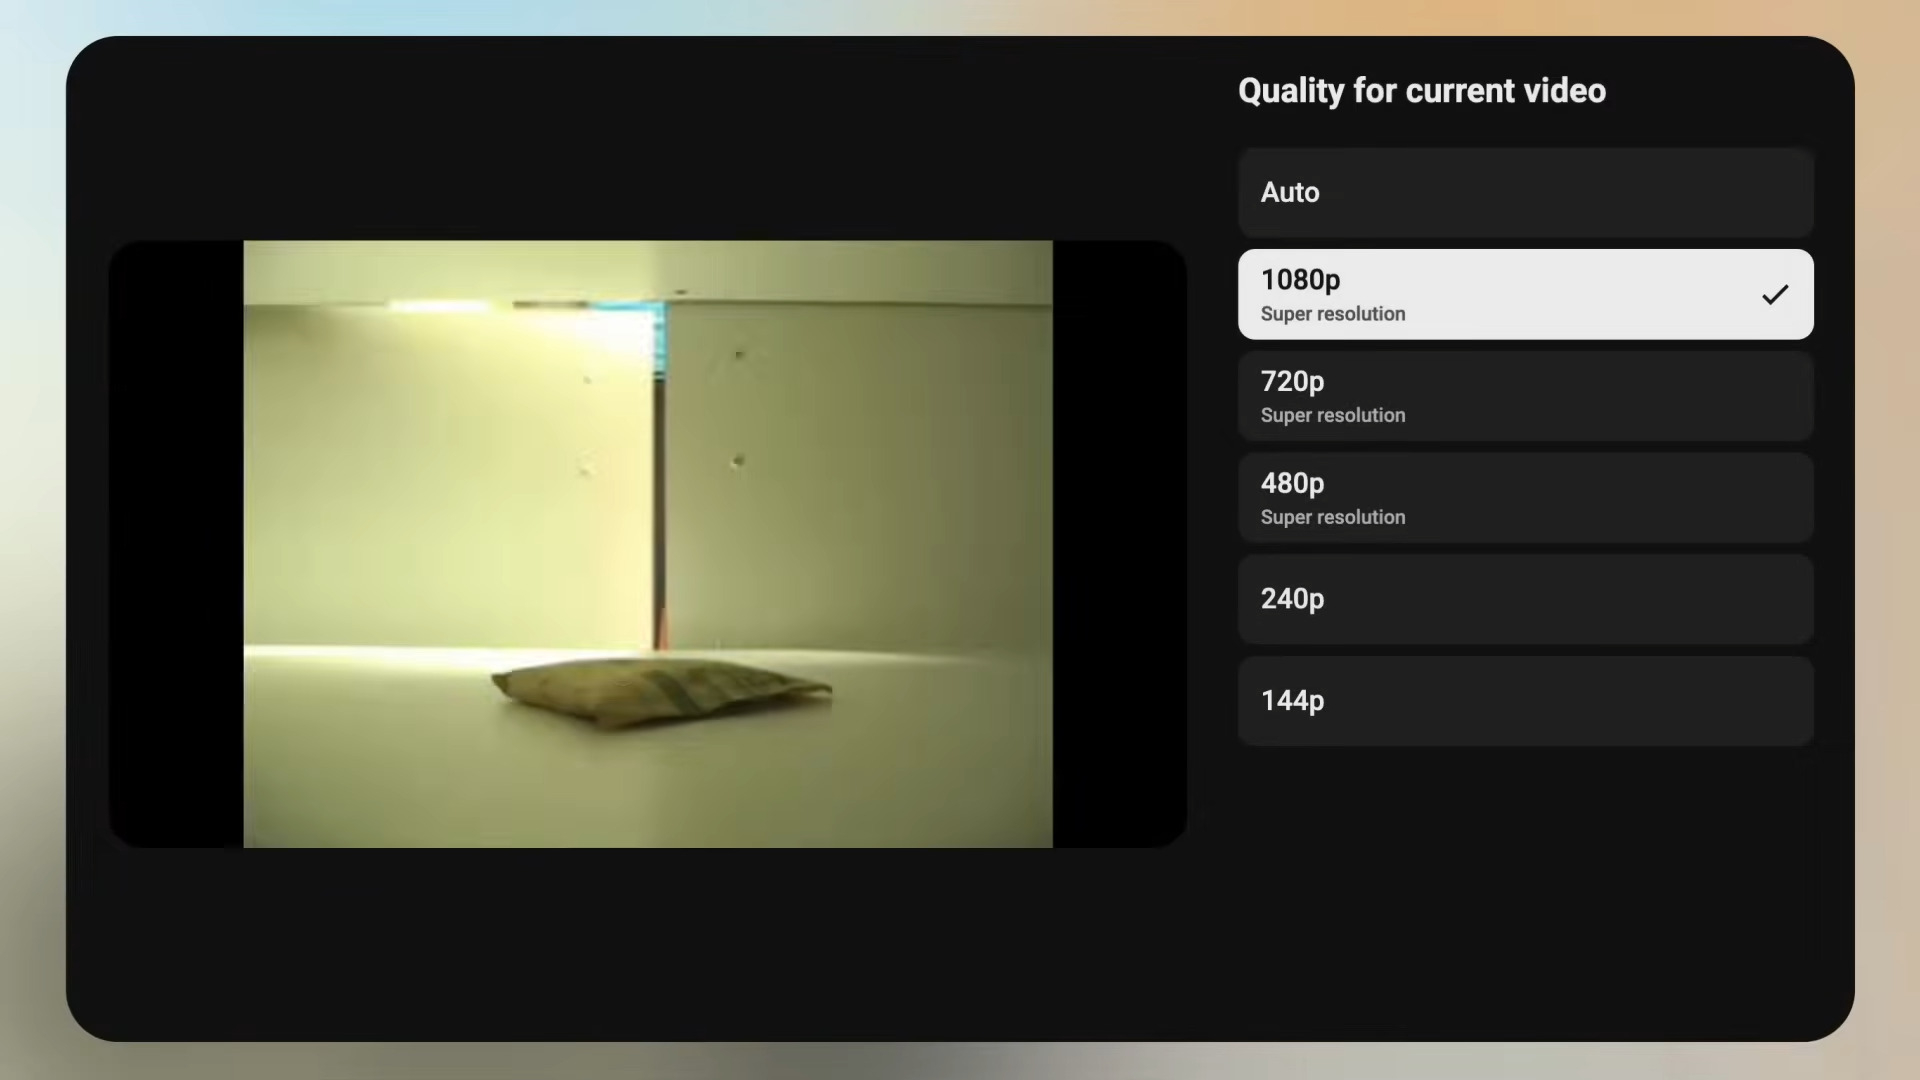Viewport: 1920px width, 1080px height.
Task: Click the Super resolution label under 1080p
Action: [x=1332, y=313]
